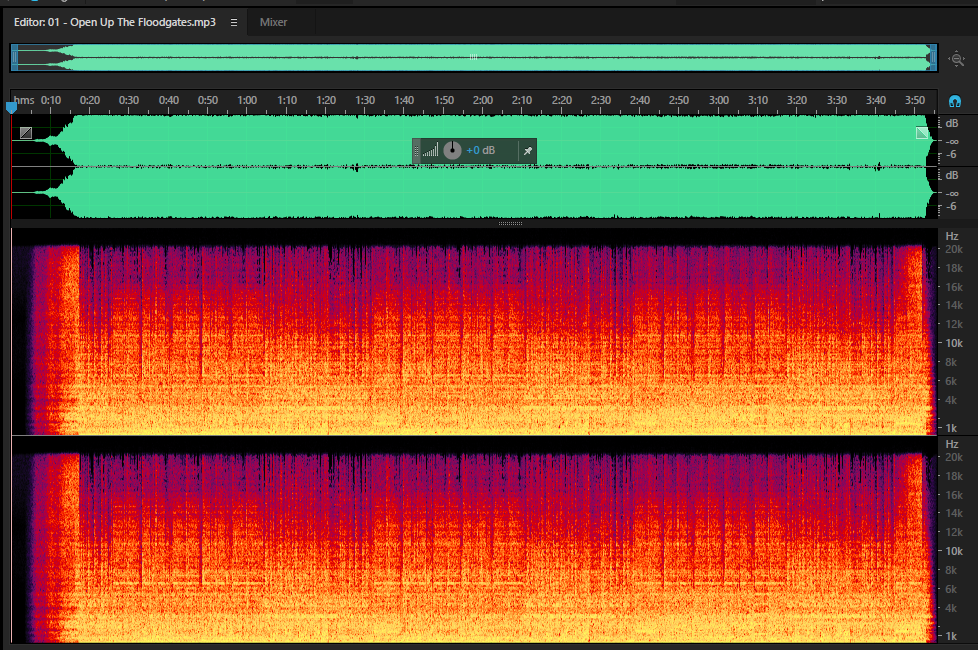Viewport: 978px width, 650px height.
Task: Click the 10k mark on the upper frequency scale
Action: tap(954, 343)
